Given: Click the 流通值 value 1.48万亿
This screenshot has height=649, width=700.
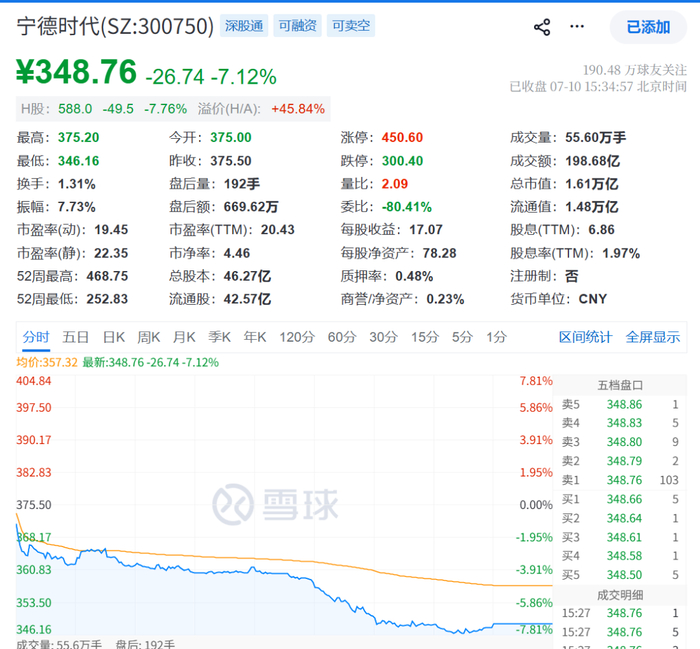Looking at the screenshot, I should pos(592,207).
